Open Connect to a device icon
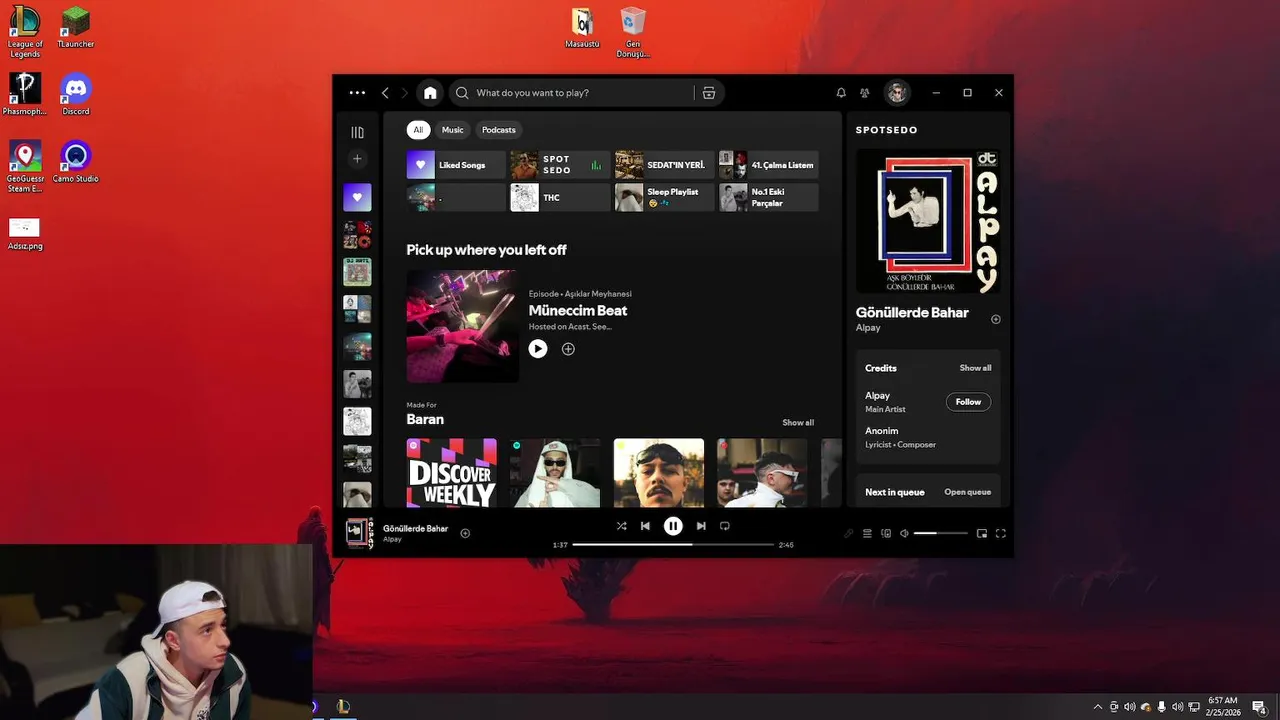Screen dimensions: 1280x720 pyautogui.click(x=886, y=534)
